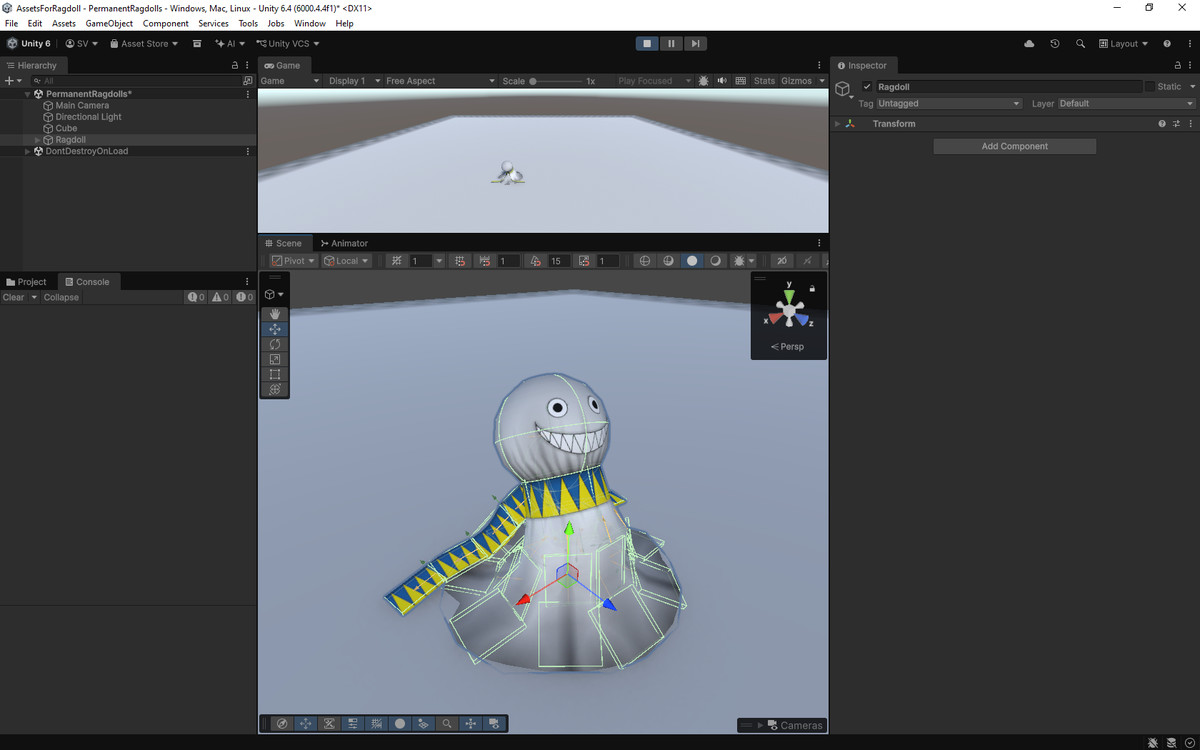Select the Rect tool
The image size is (1200, 750).
(275, 374)
